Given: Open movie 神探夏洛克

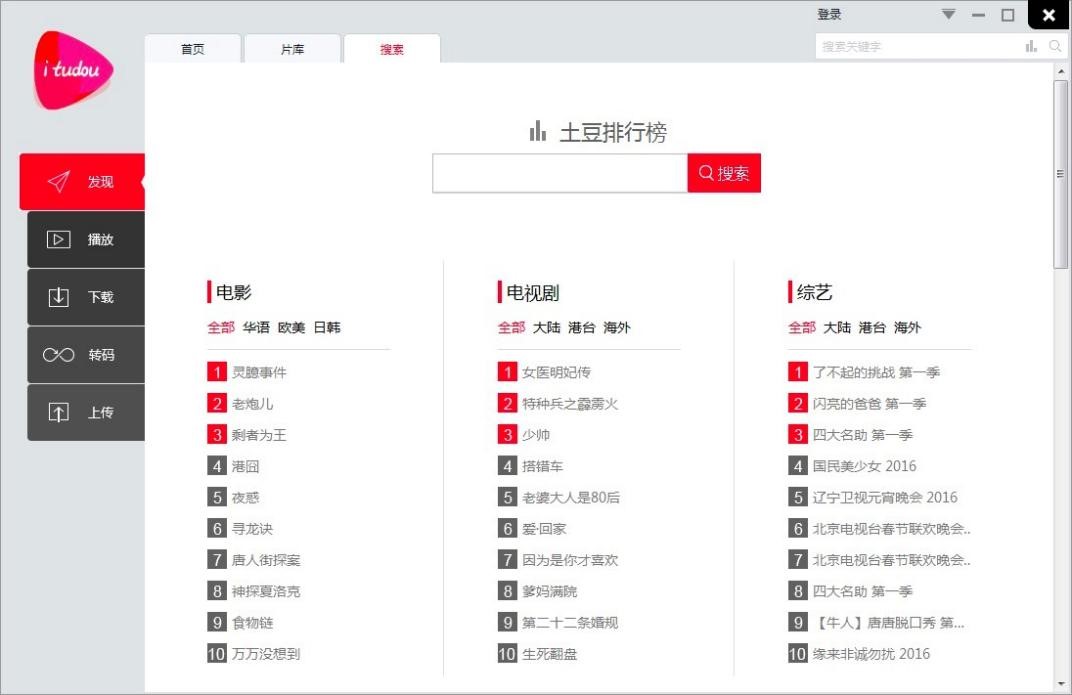Looking at the screenshot, I should tap(266, 591).
